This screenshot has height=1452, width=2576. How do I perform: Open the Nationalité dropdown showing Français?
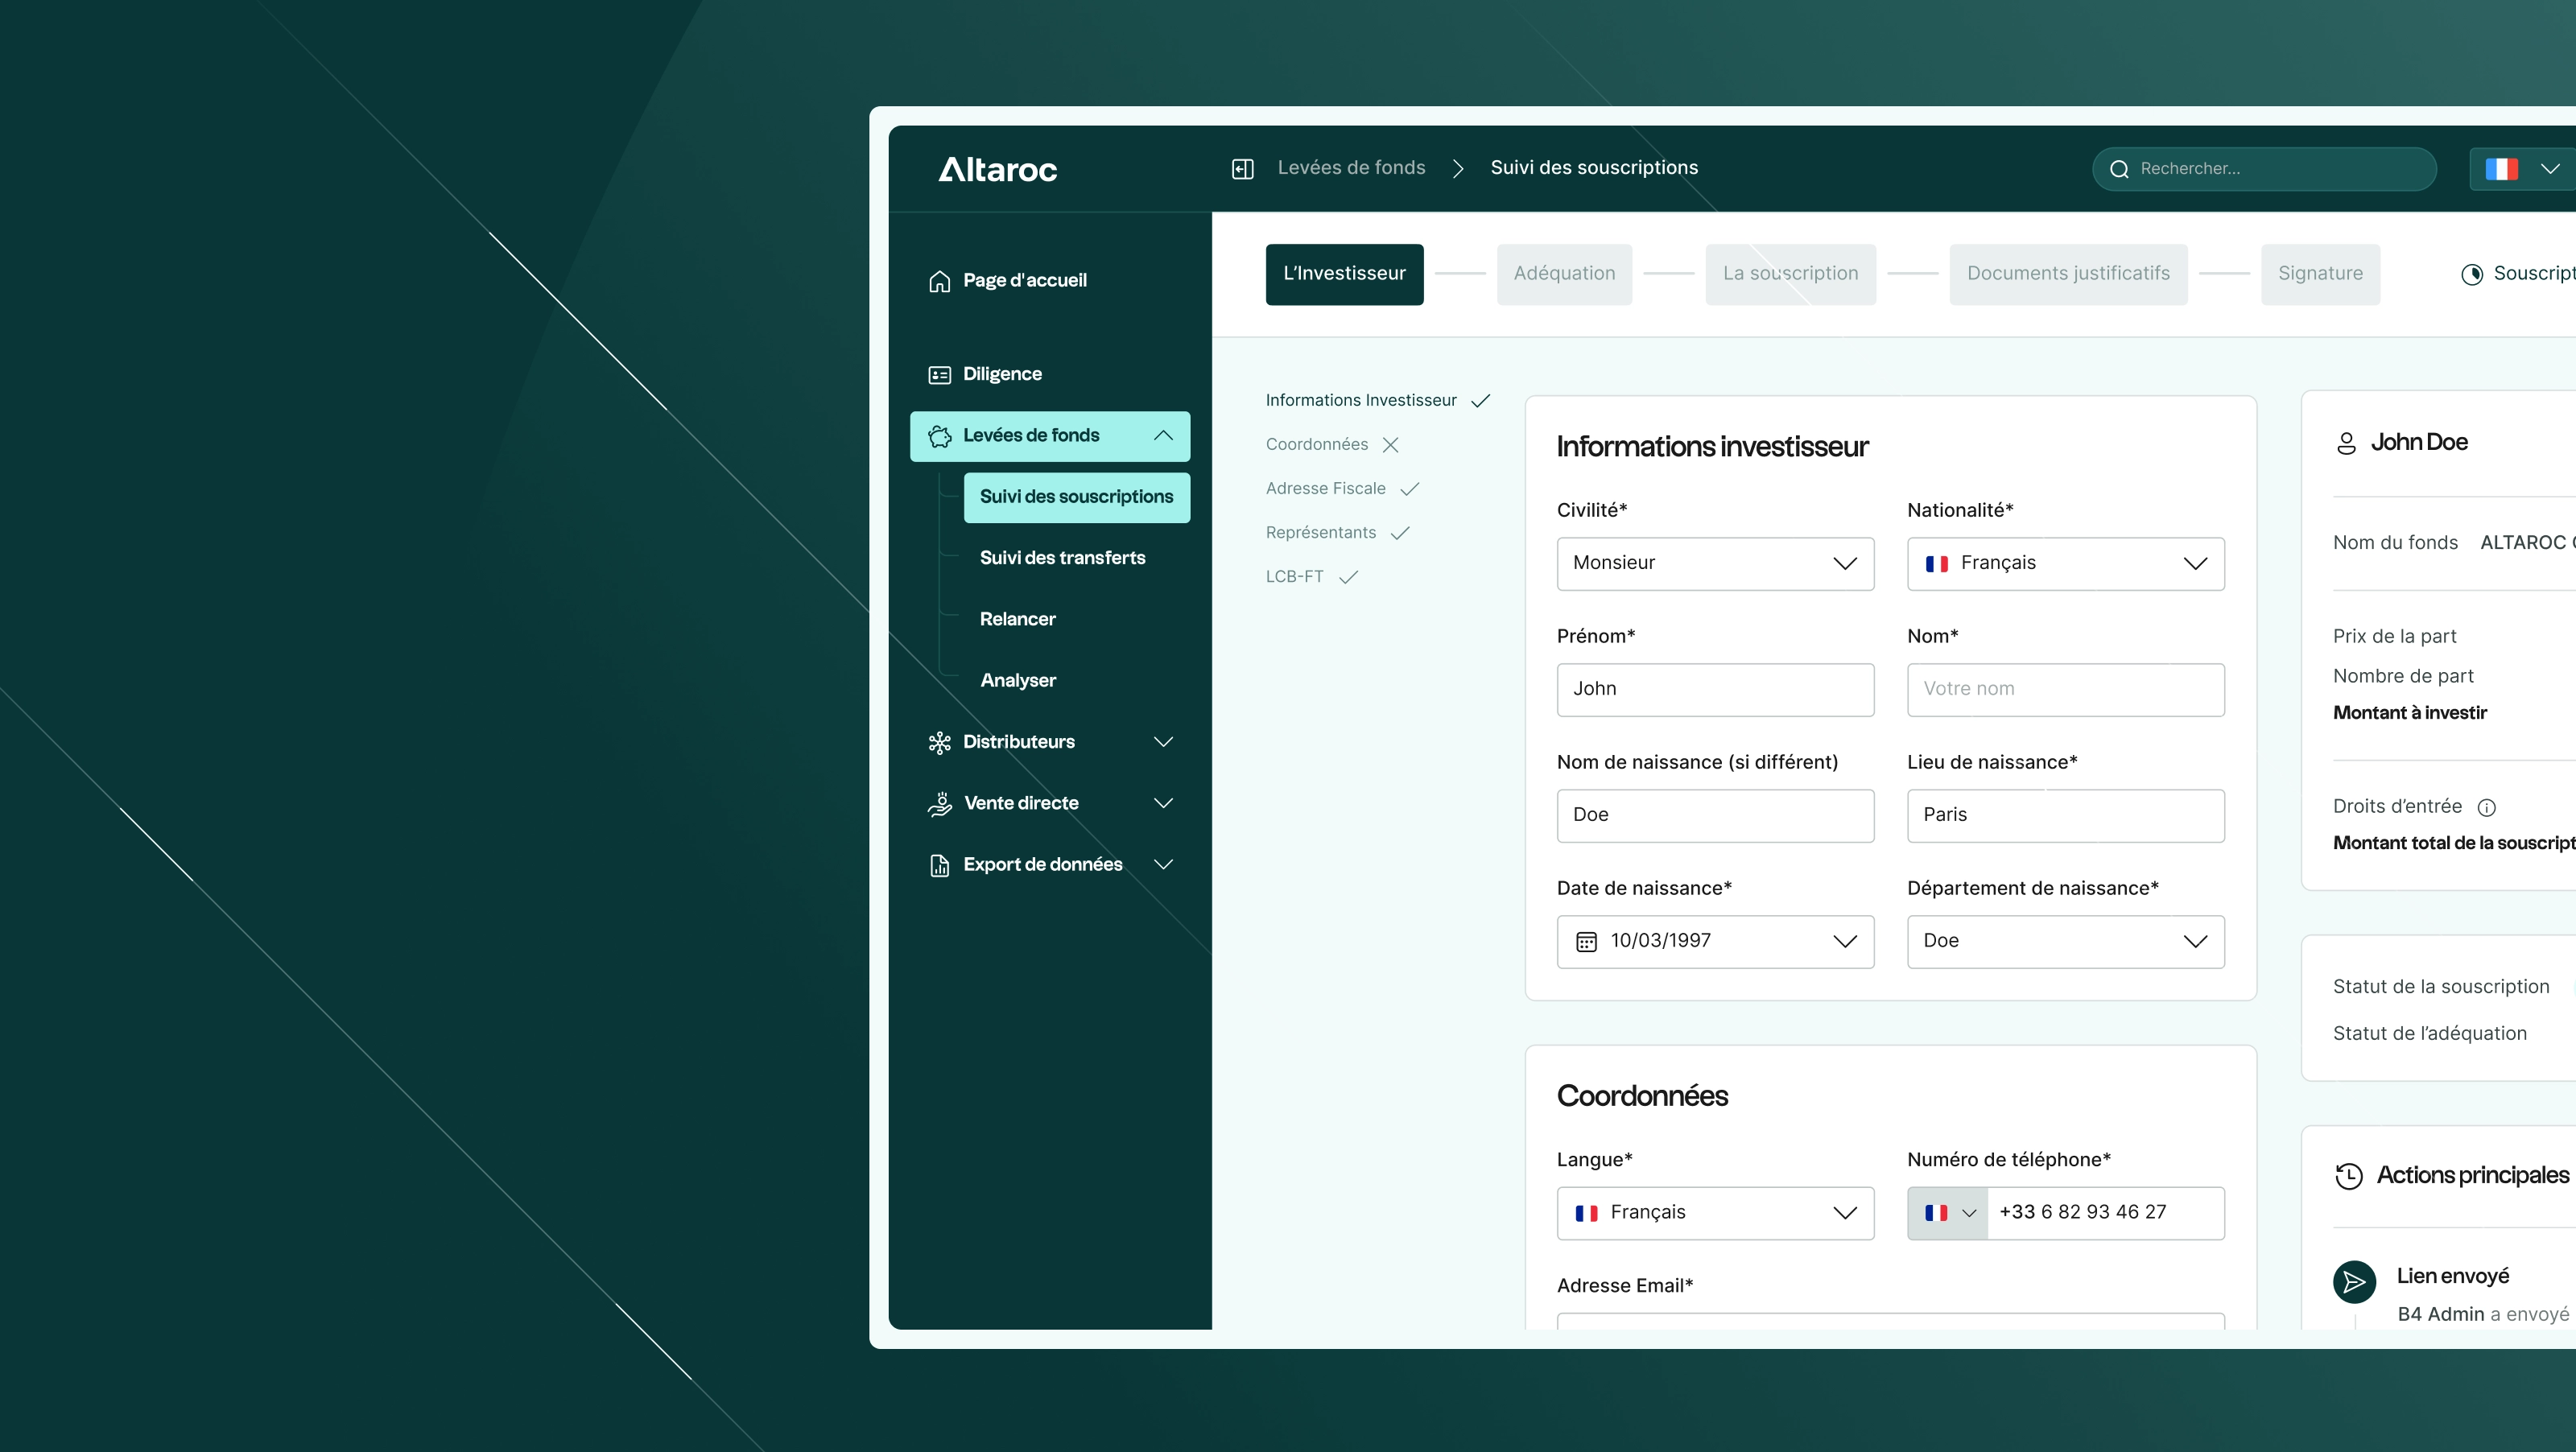tap(2065, 563)
